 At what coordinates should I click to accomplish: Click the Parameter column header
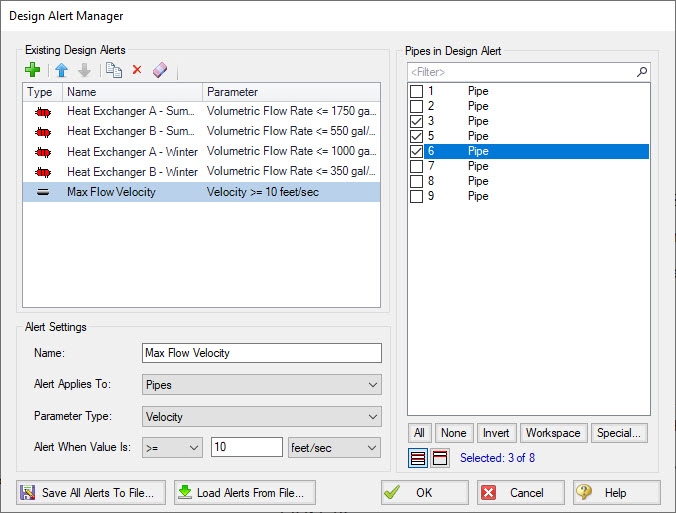[291, 92]
